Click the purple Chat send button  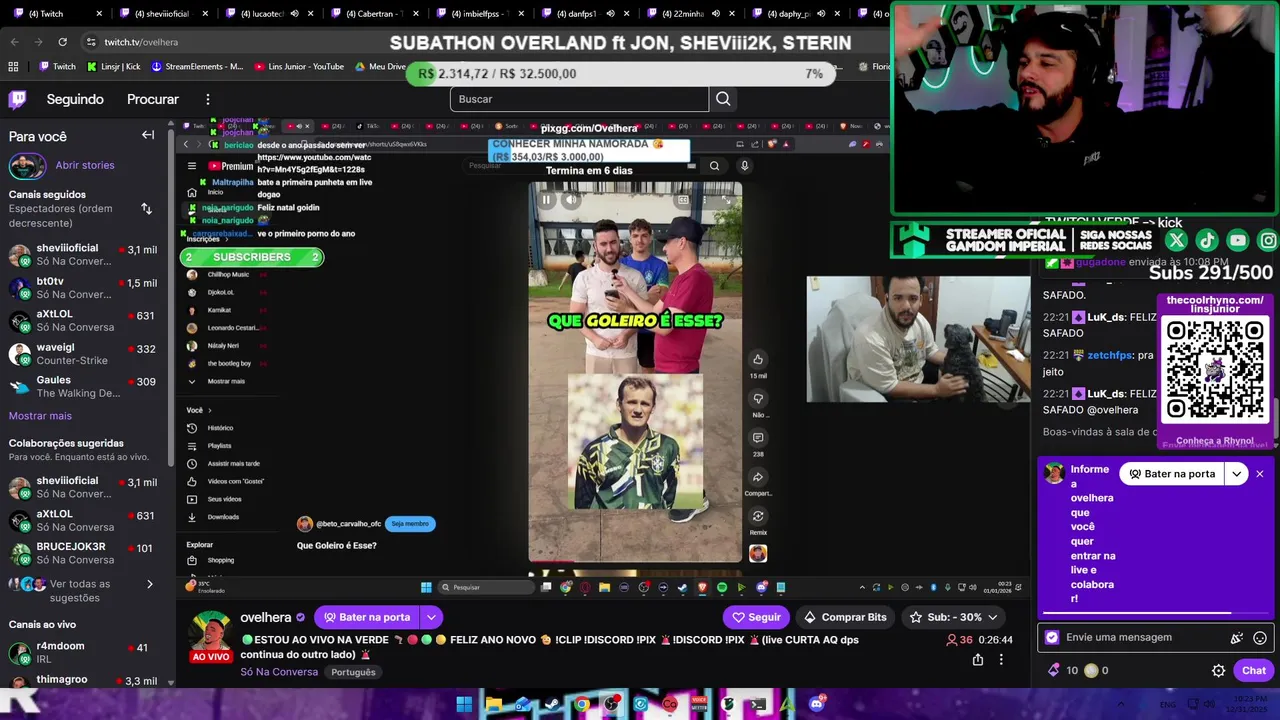(1254, 671)
